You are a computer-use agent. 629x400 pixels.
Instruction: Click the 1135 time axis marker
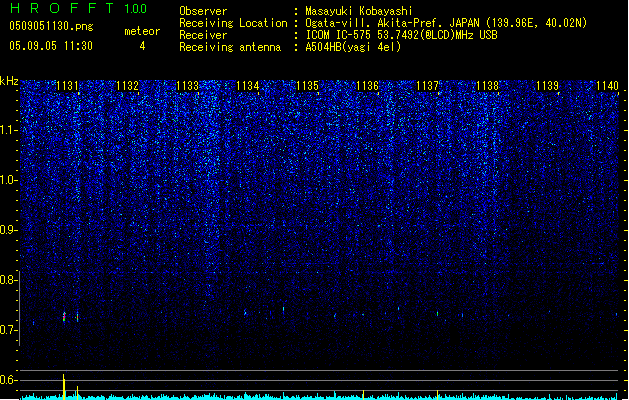[307, 85]
